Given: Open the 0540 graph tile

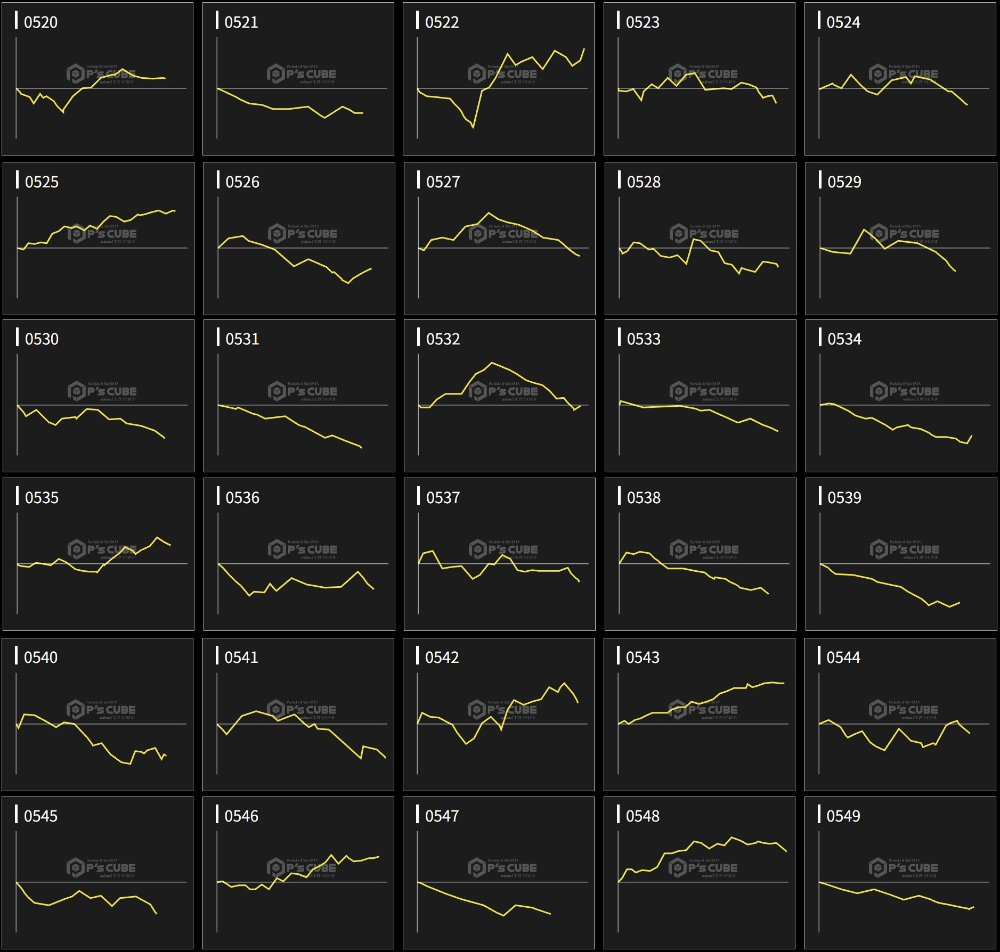Looking at the screenshot, I should point(98,714).
